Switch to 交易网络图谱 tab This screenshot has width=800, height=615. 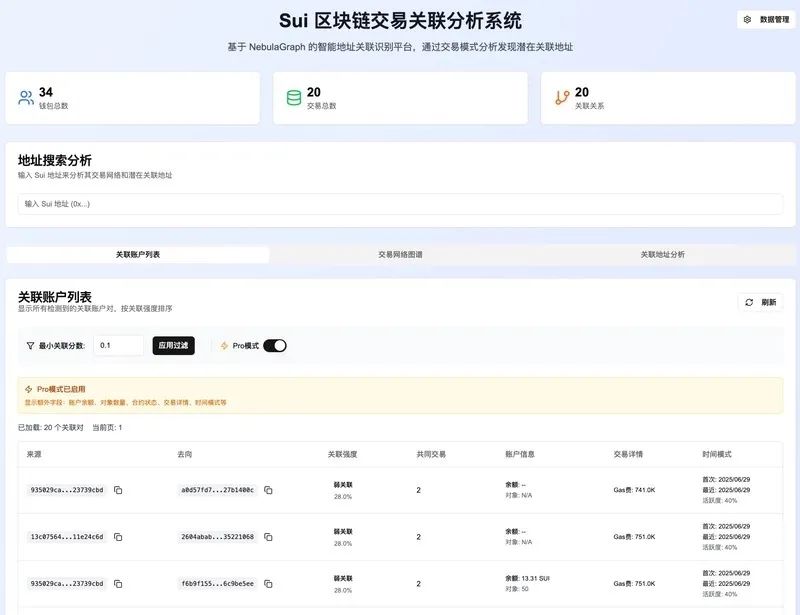click(x=400, y=254)
